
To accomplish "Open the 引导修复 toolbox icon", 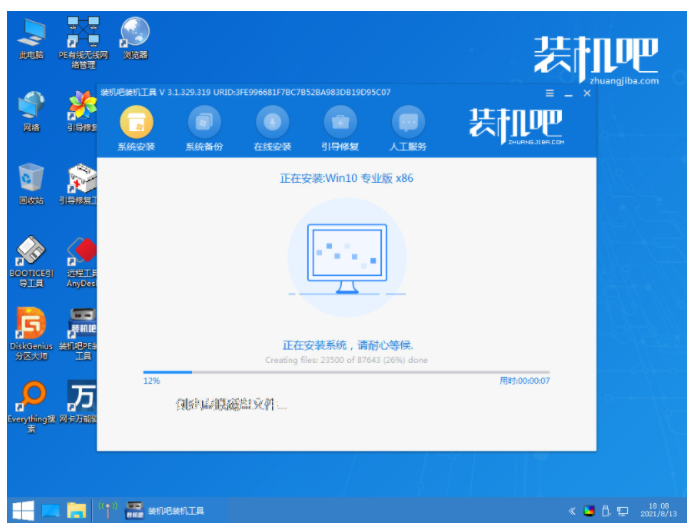I will coord(339,122).
